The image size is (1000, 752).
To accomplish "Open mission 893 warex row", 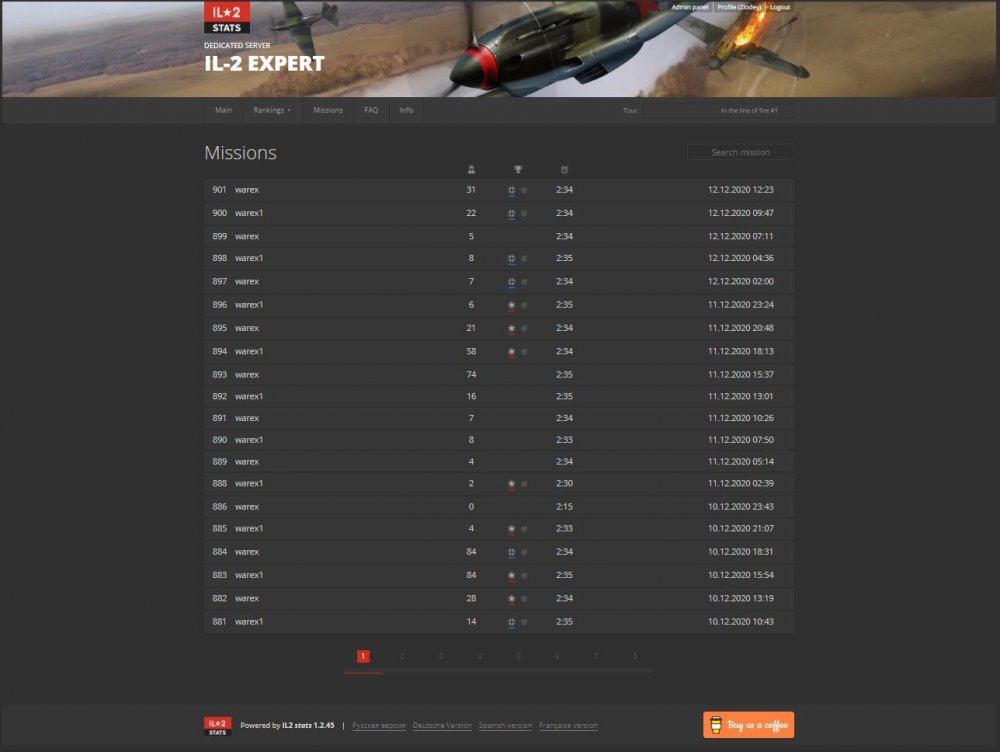I will point(499,375).
